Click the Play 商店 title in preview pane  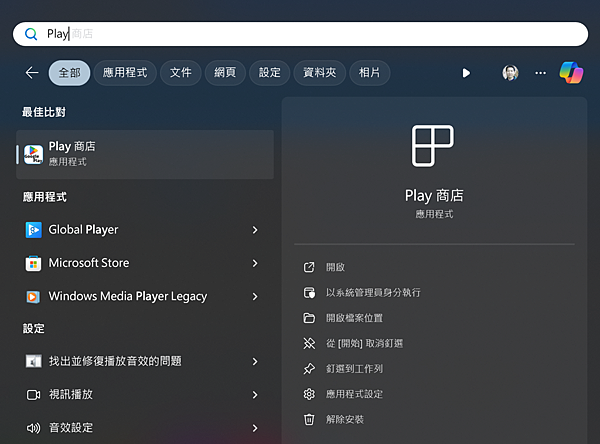click(434, 196)
